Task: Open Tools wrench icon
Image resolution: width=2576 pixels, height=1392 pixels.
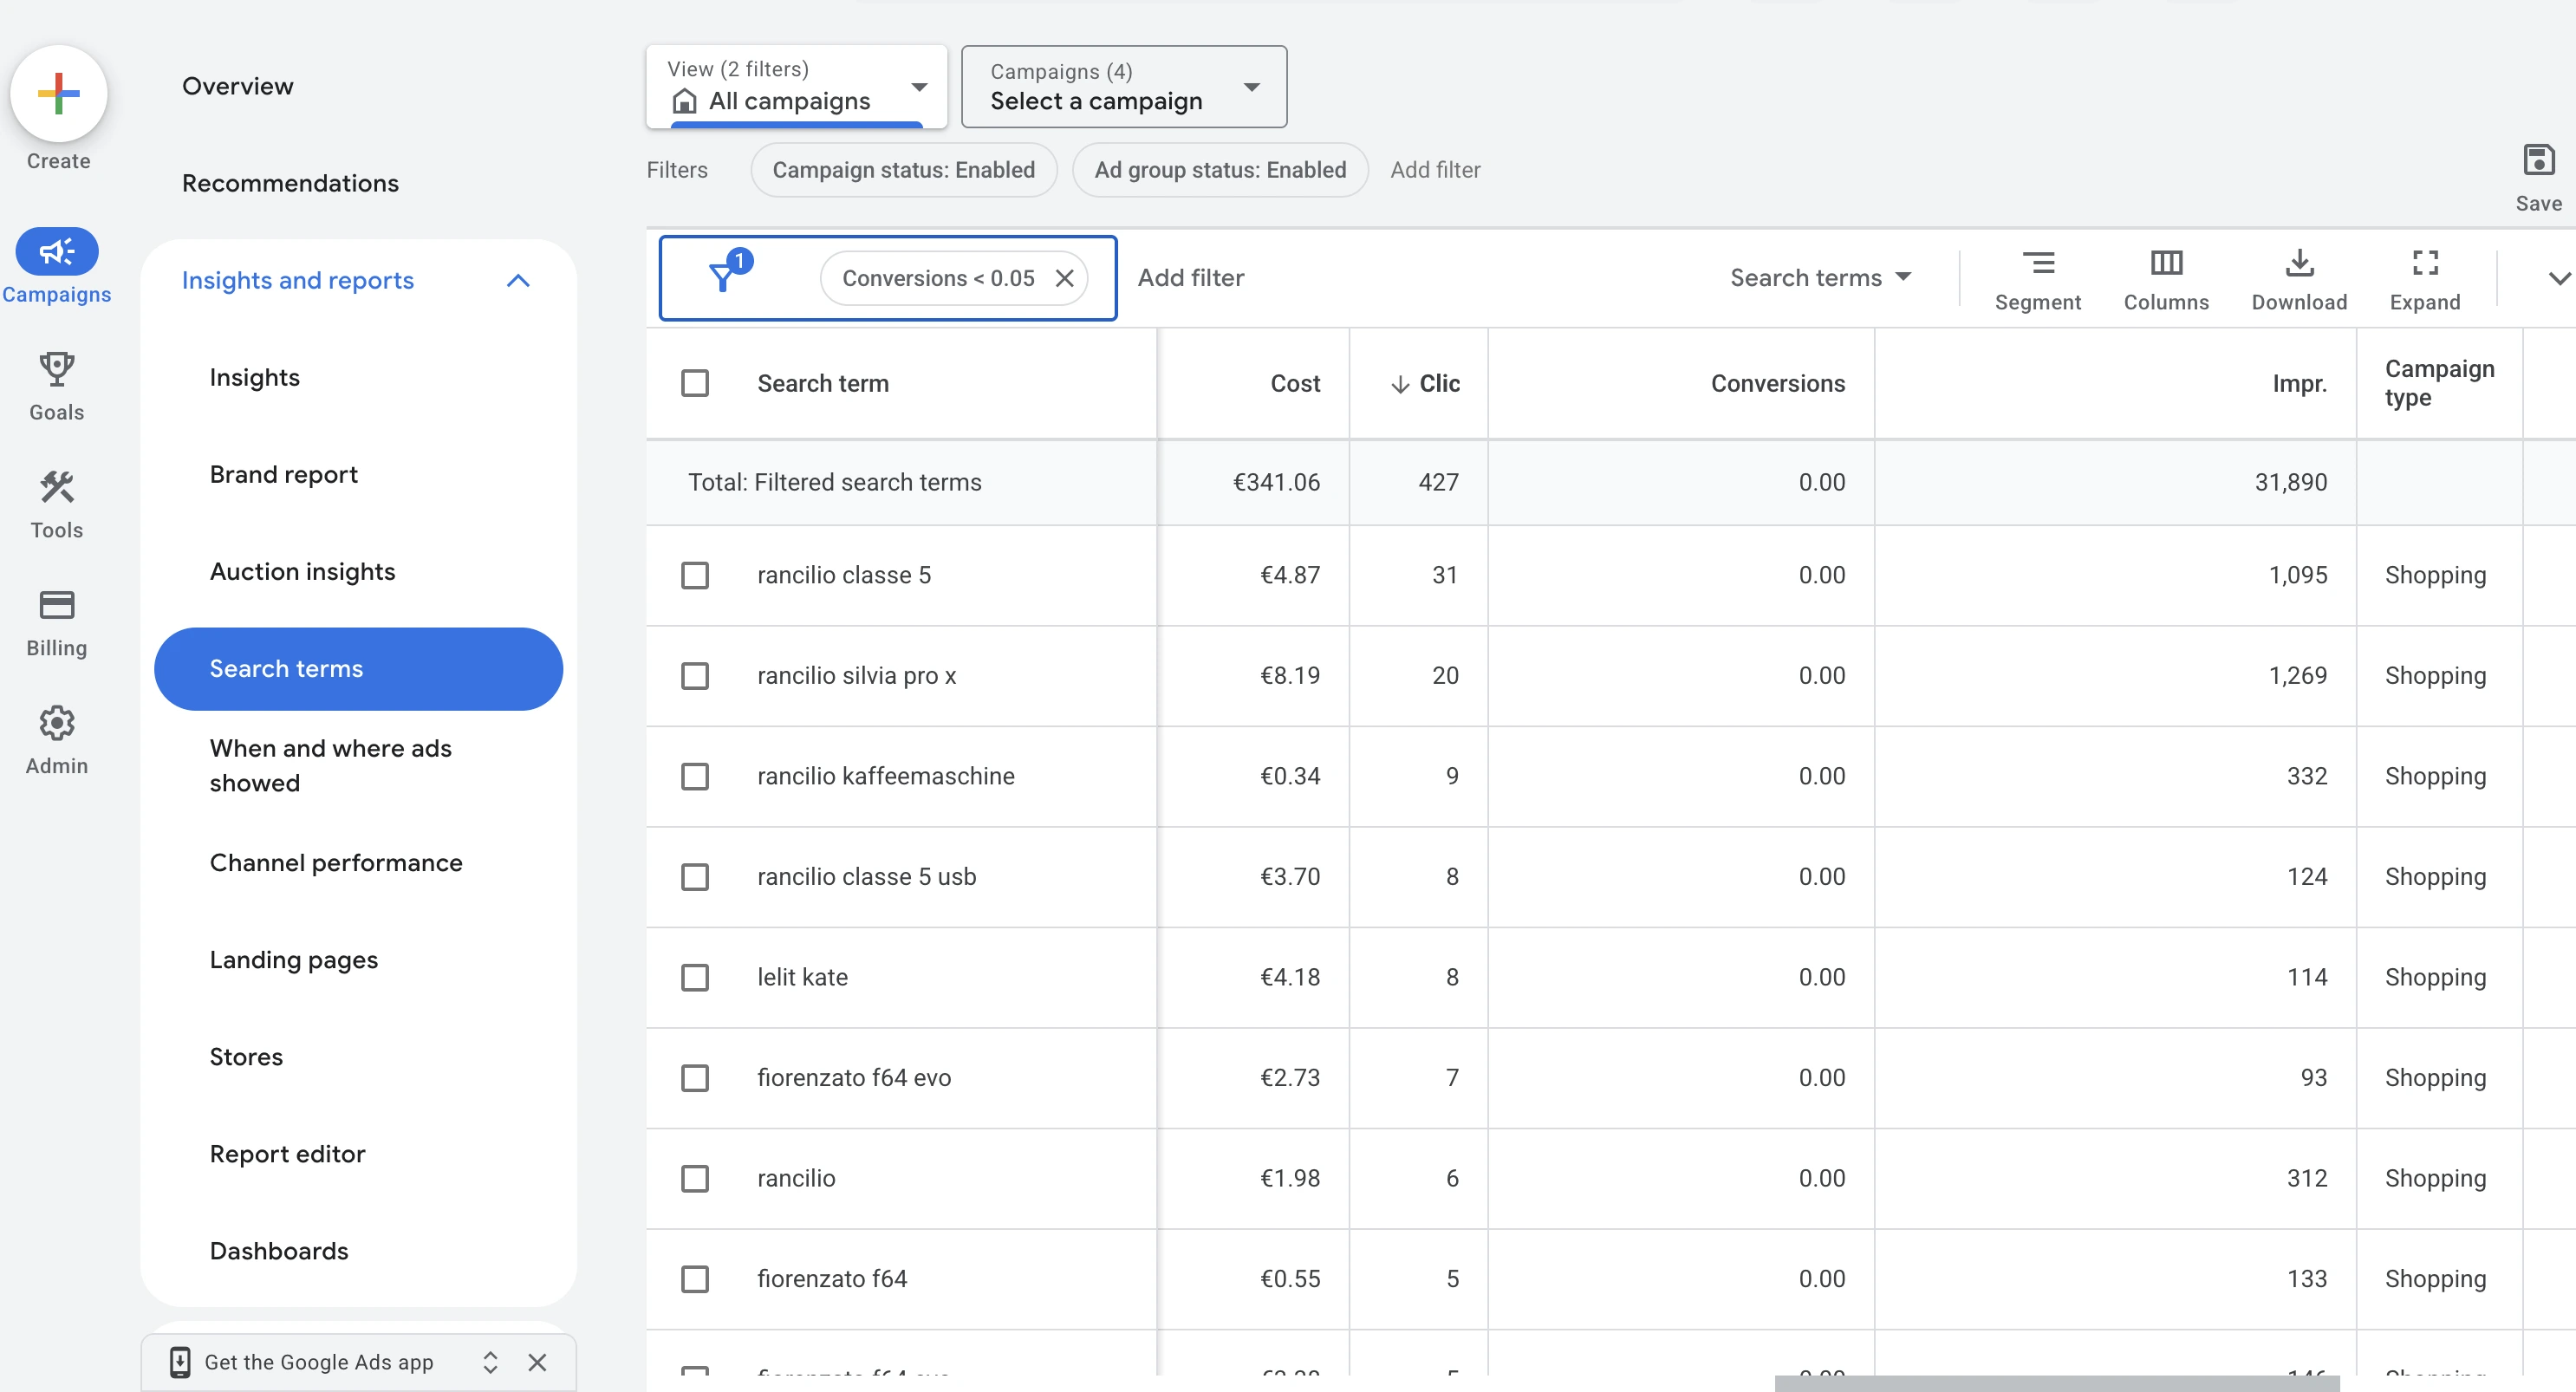Action: coord(57,487)
